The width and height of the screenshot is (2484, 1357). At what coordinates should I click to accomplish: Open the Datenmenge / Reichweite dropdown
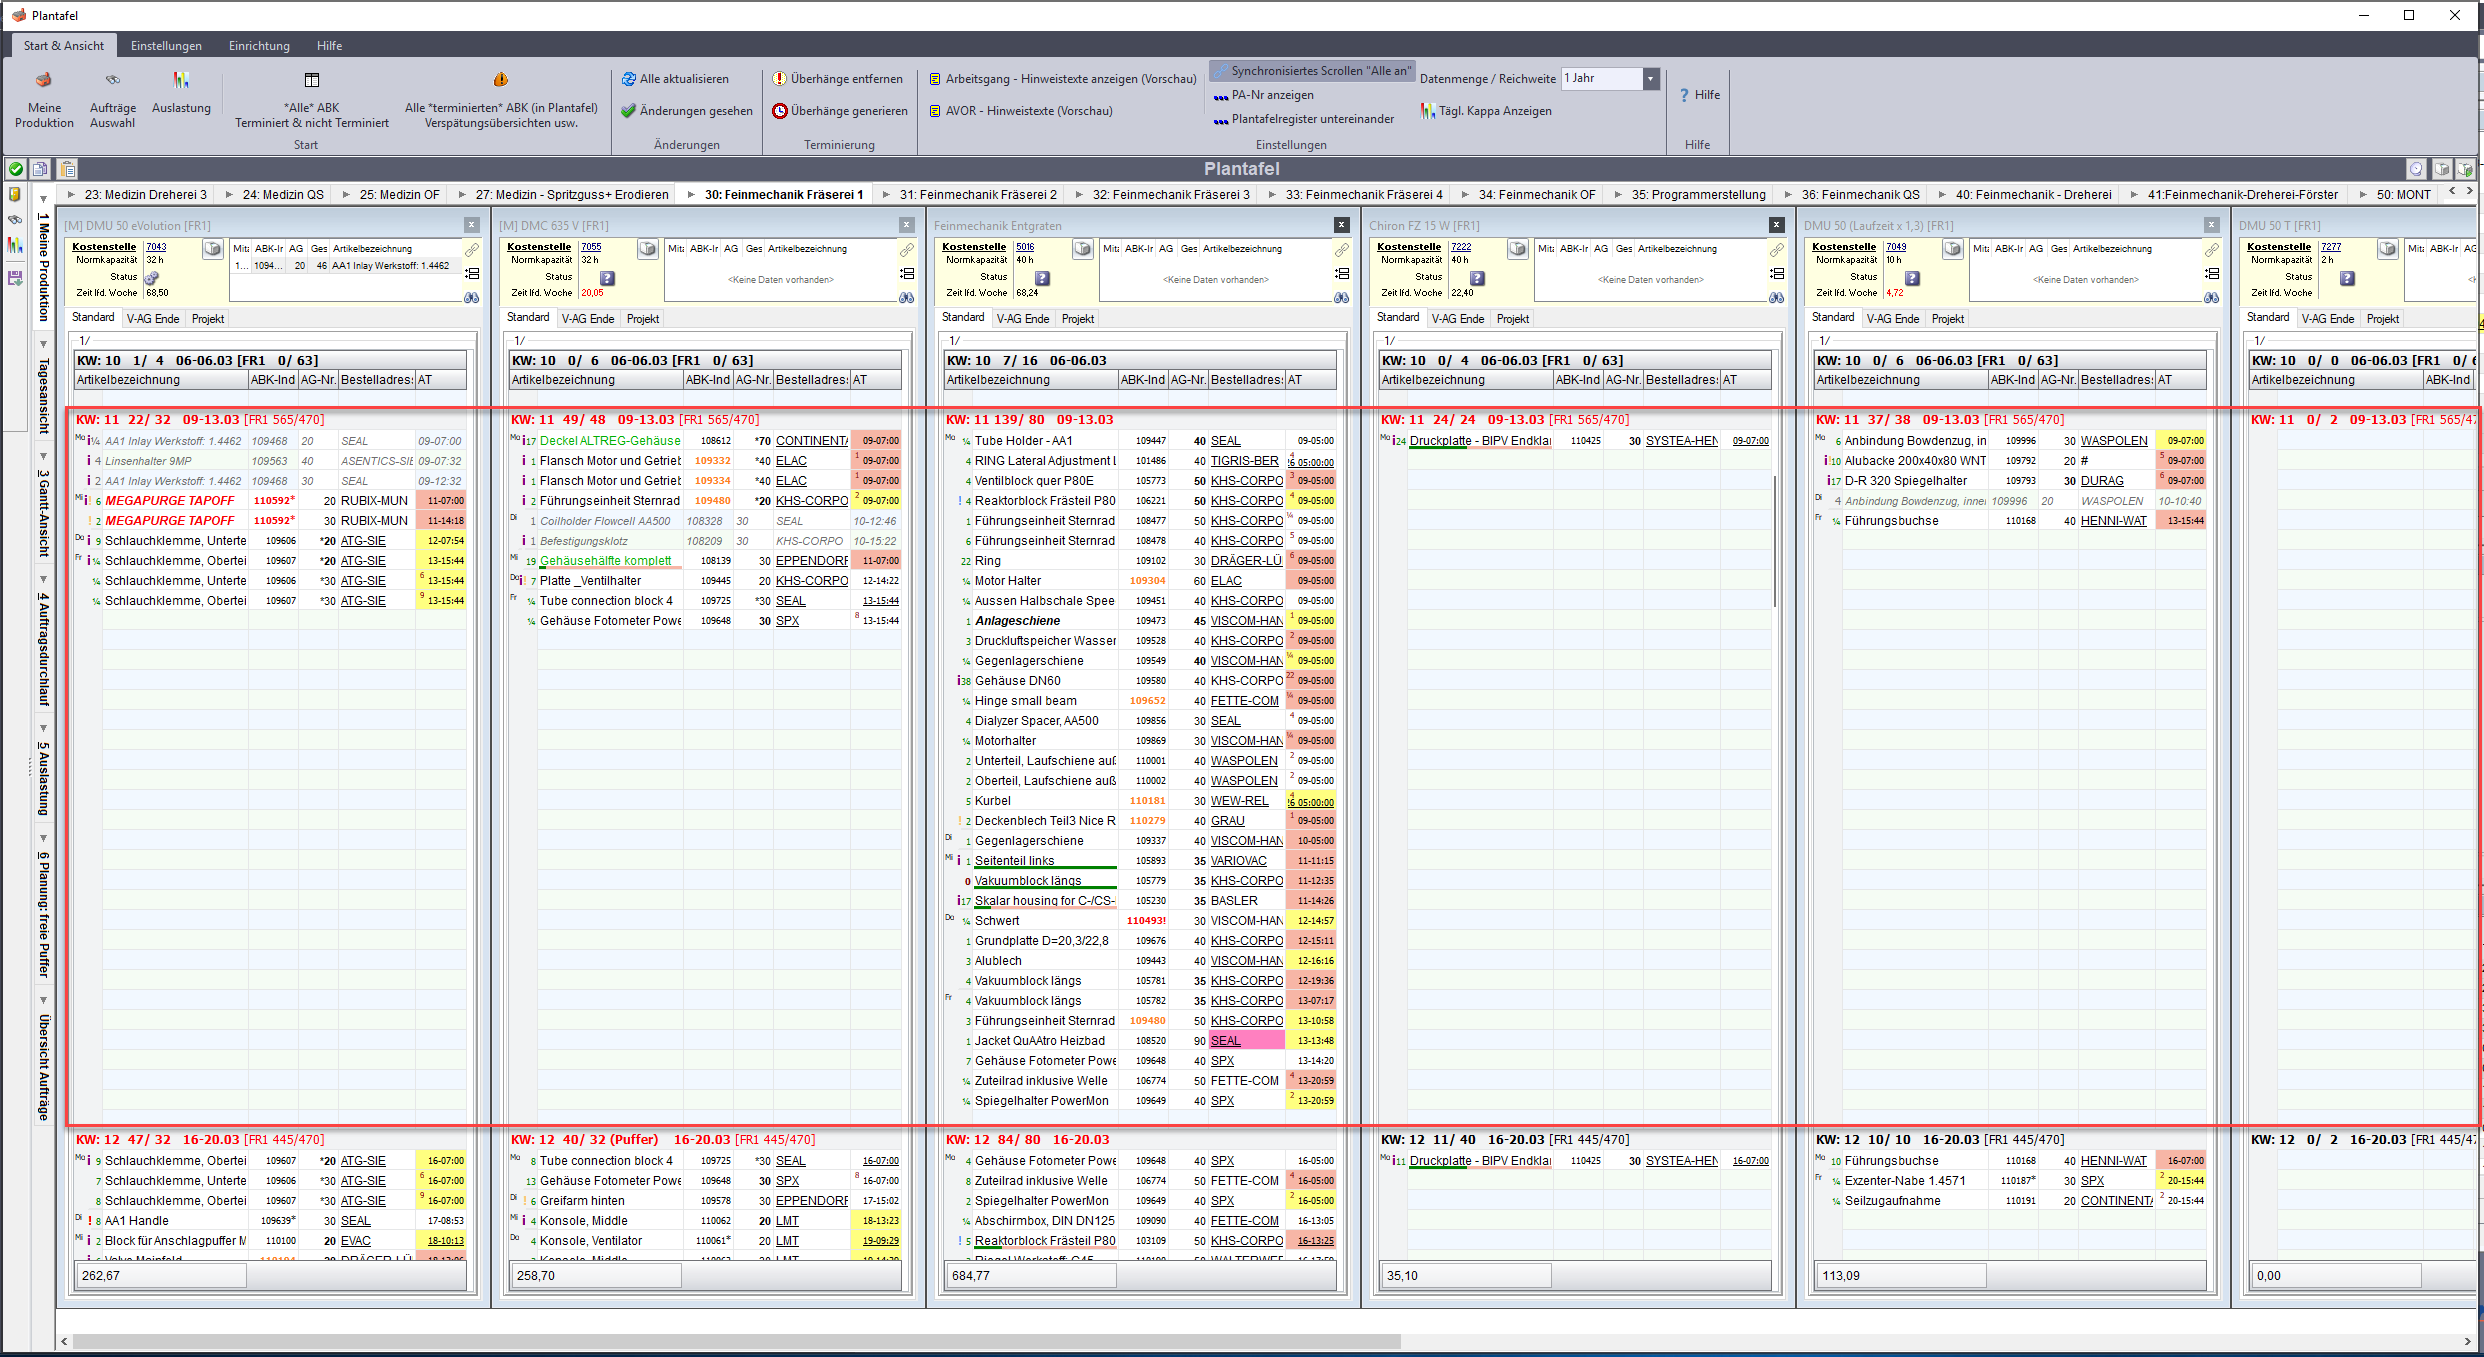[1651, 79]
